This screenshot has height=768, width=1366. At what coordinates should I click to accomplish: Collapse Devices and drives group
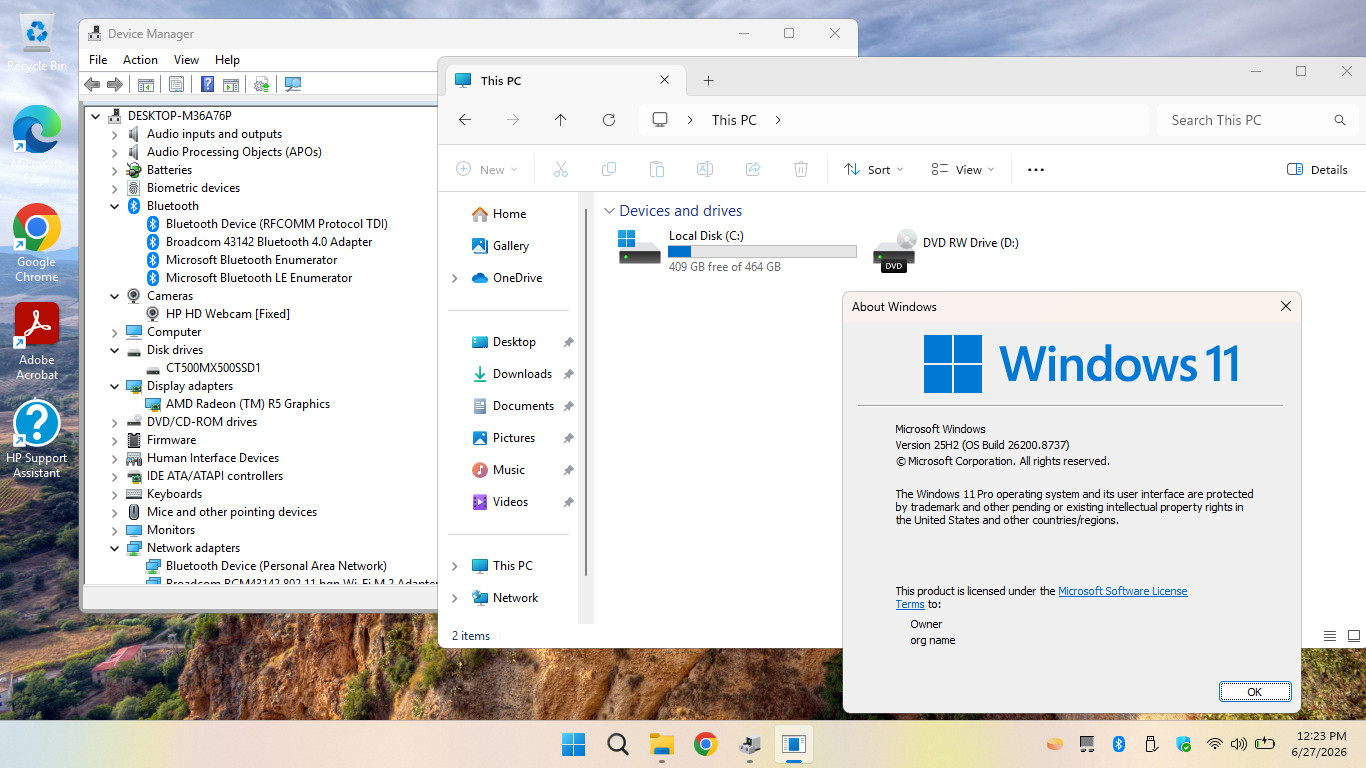[609, 211]
